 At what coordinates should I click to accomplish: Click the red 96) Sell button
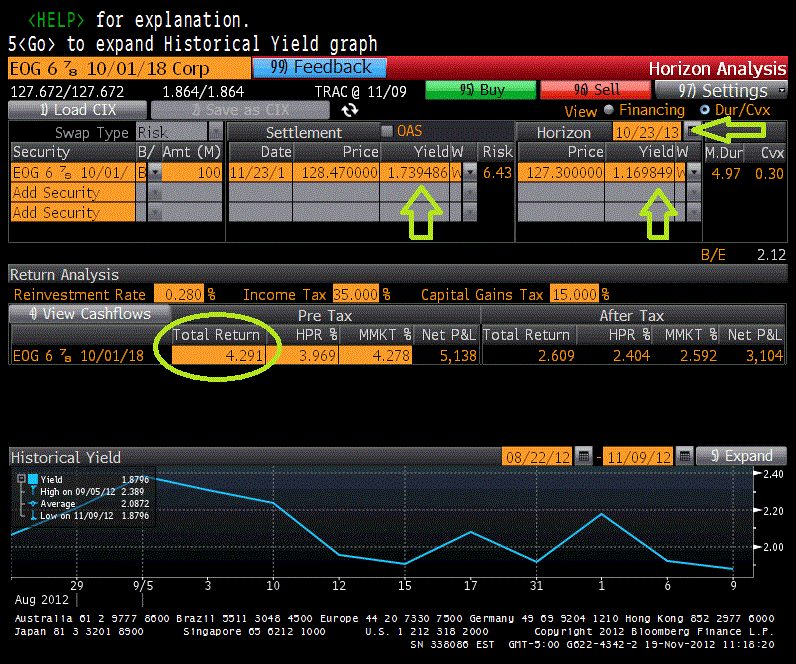click(596, 90)
